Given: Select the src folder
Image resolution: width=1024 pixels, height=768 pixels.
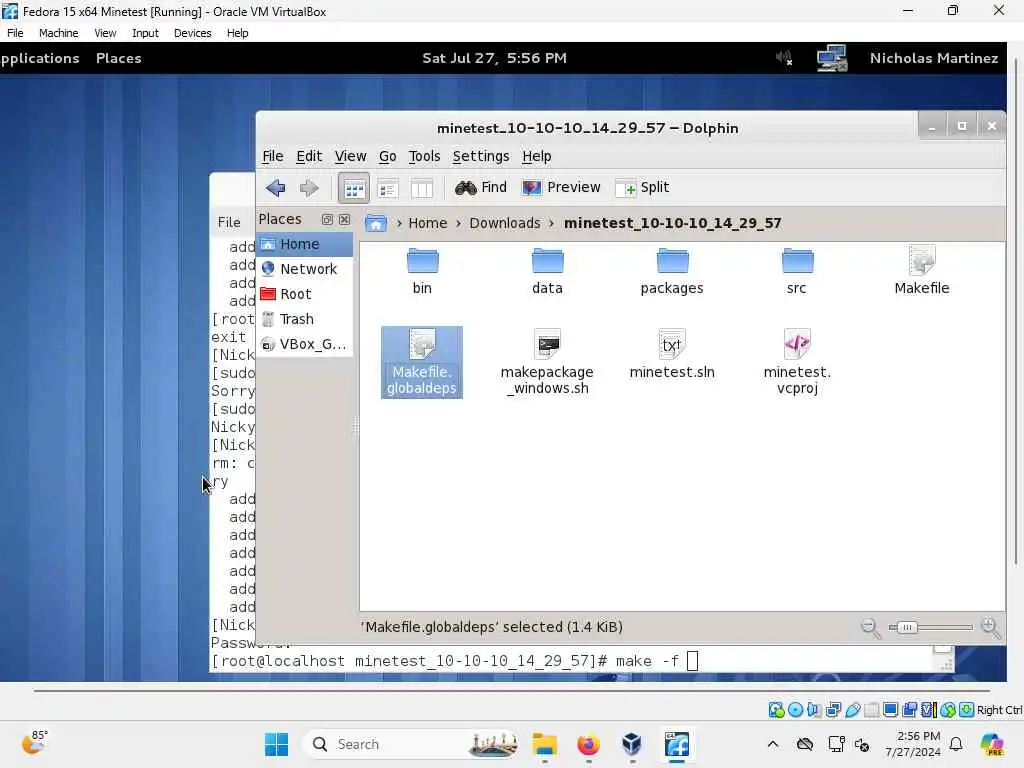Looking at the screenshot, I should (797, 271).
